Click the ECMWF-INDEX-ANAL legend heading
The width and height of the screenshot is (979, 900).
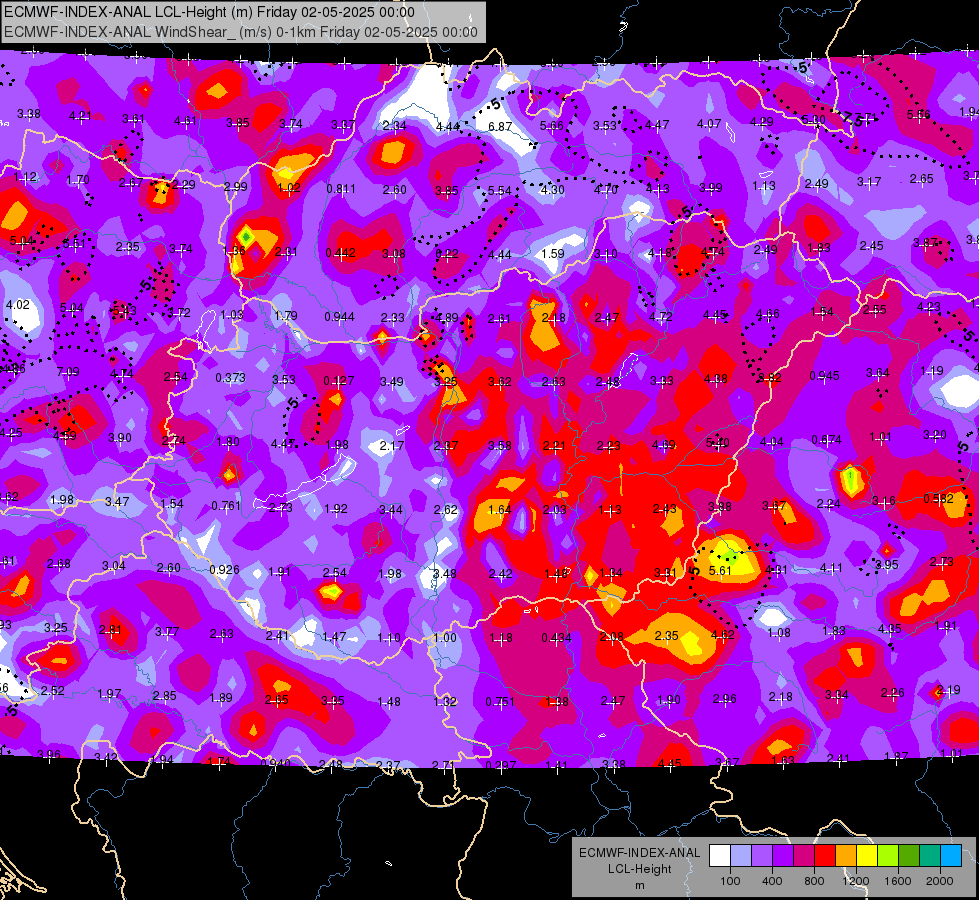pos(640,853)
